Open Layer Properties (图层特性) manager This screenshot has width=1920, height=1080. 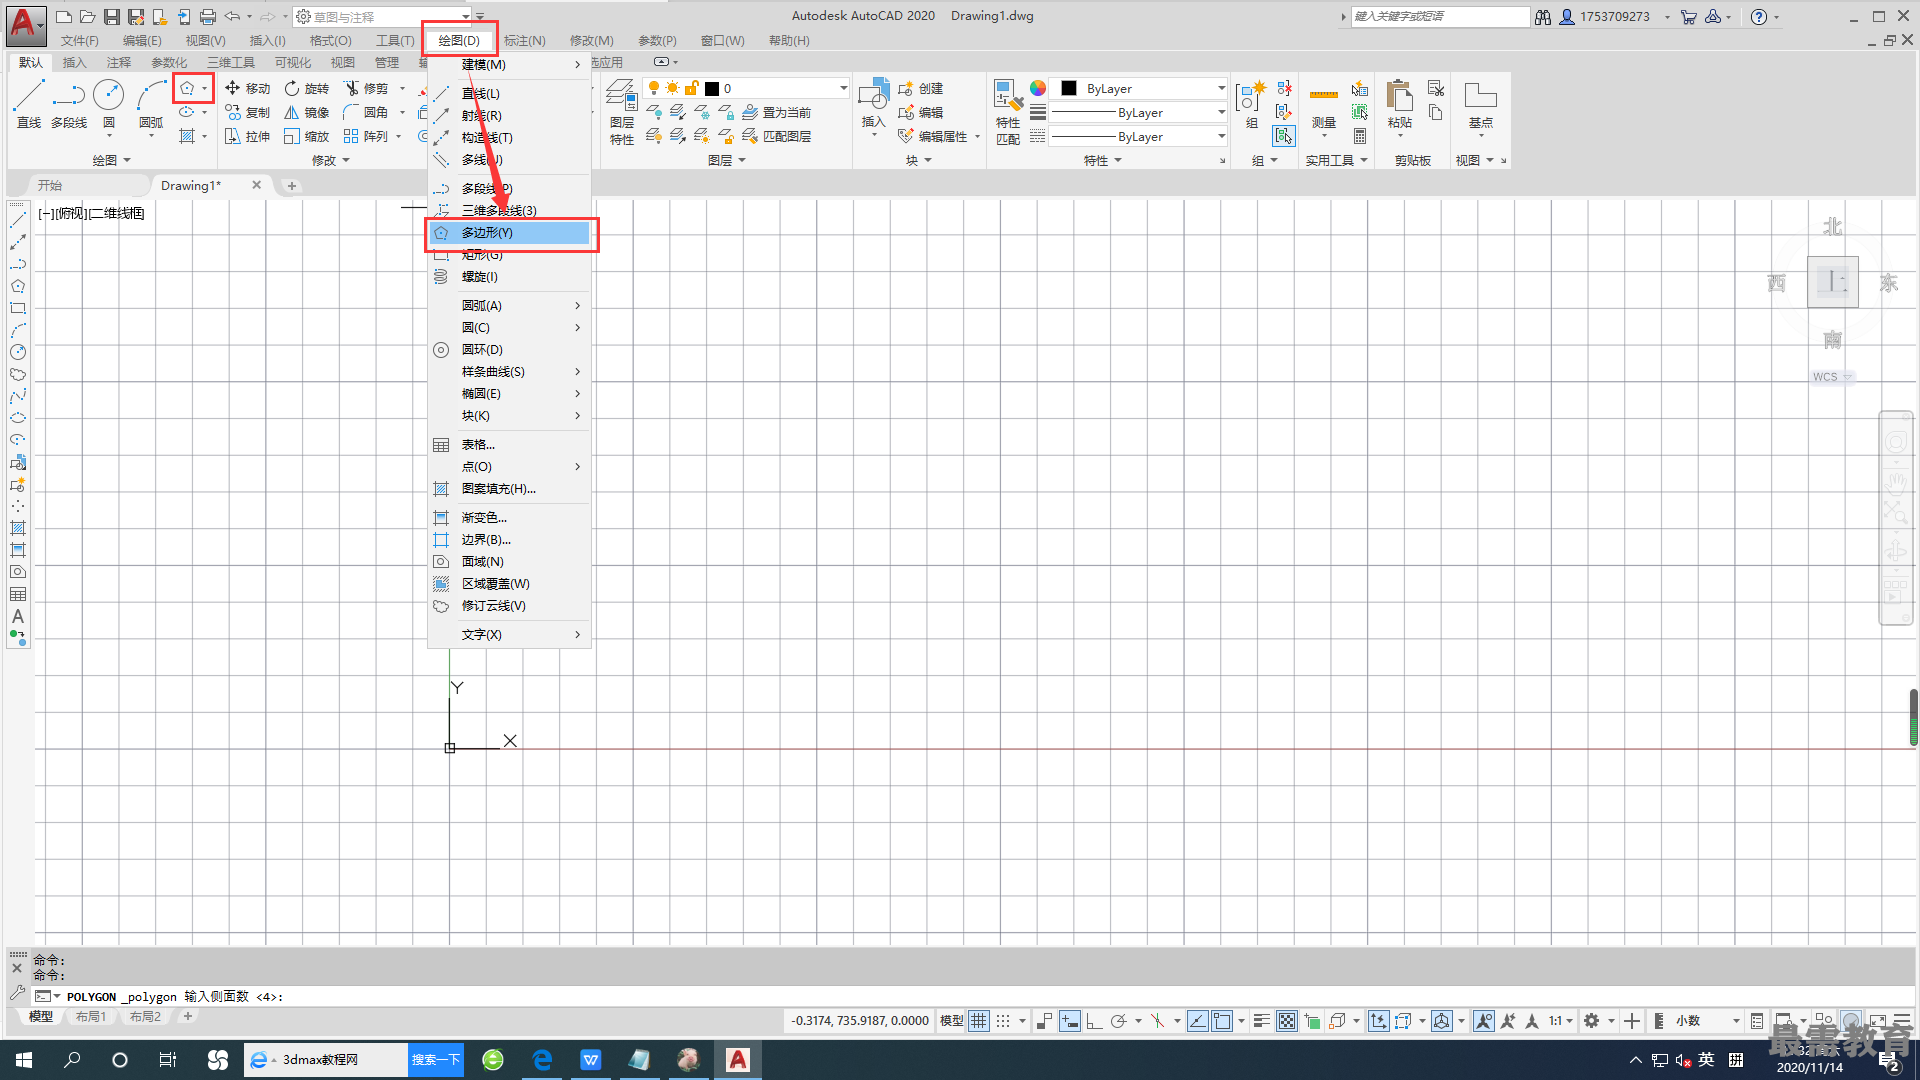pos(621,112)
